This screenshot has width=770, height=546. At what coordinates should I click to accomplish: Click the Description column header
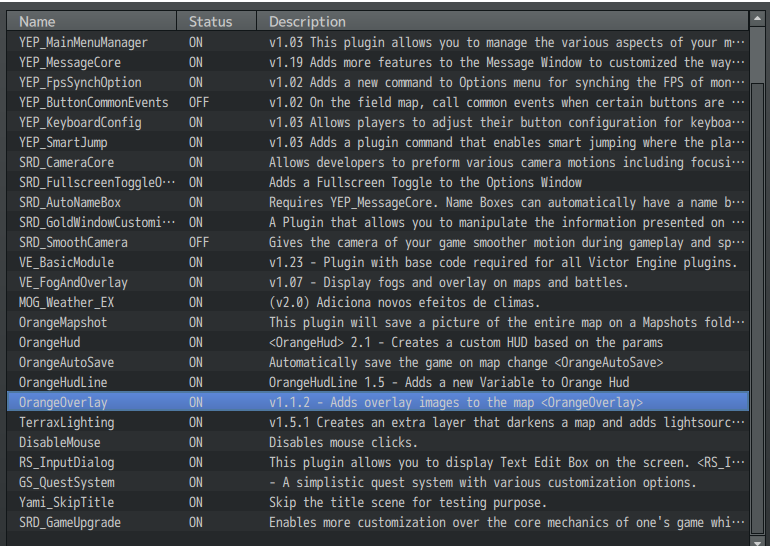502,21
